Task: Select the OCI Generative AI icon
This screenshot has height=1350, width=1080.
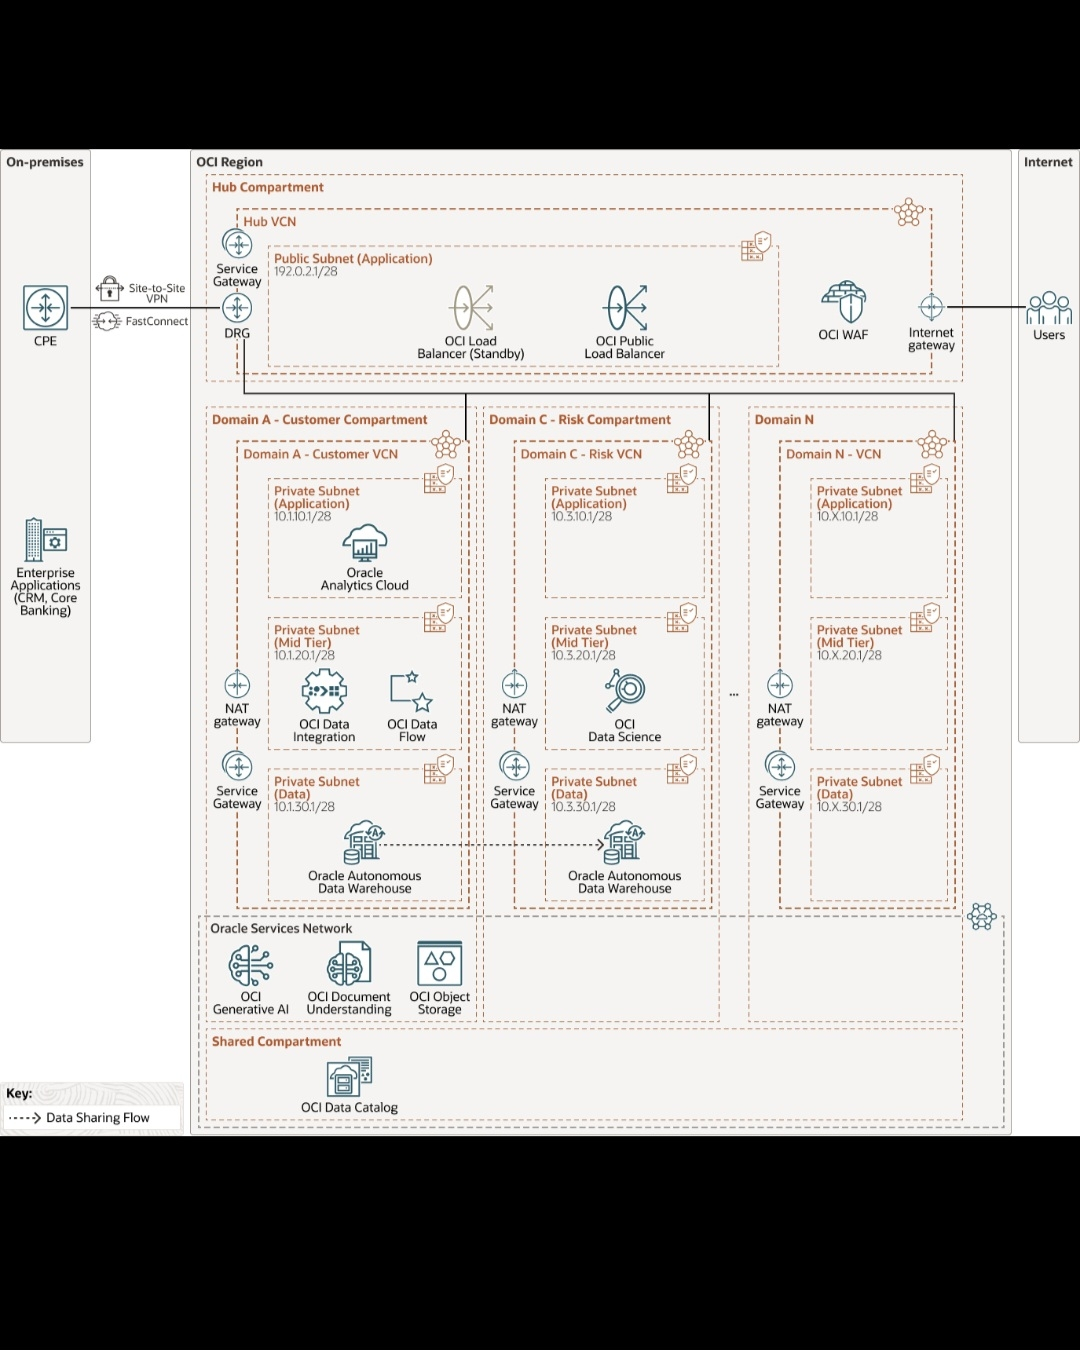Action: tap(251, 965)
